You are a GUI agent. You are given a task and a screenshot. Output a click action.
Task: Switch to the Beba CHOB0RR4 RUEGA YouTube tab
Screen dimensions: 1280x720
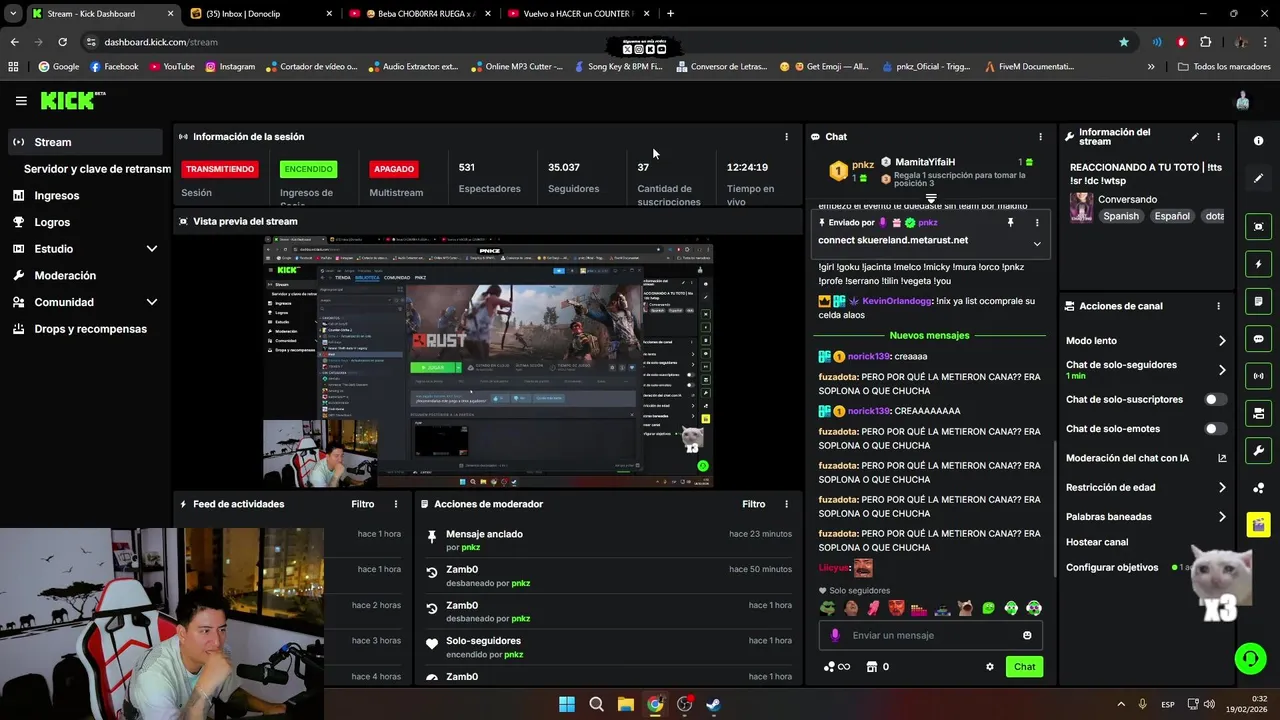[x=420, y=14]
